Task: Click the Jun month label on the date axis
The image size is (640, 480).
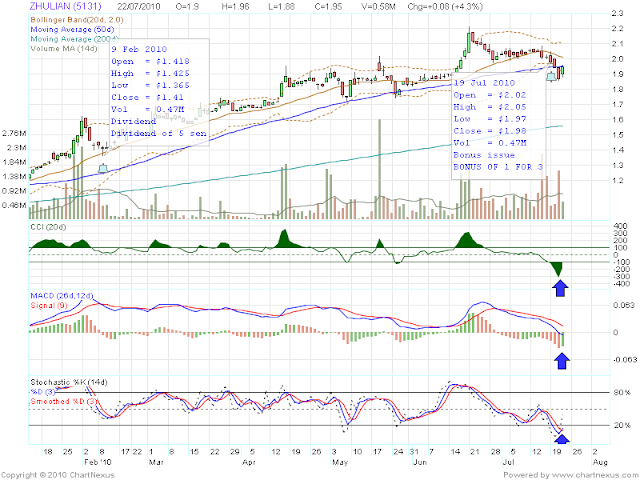Action: (x=420, y=462)
